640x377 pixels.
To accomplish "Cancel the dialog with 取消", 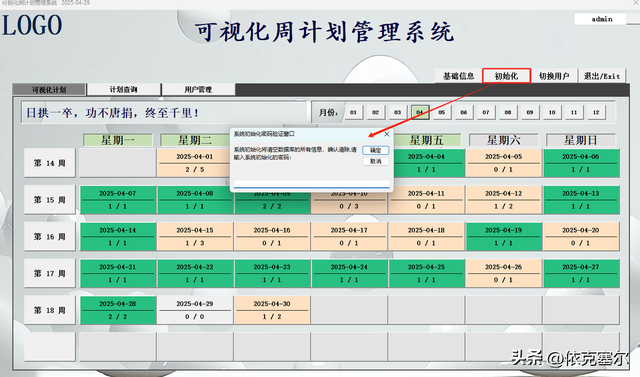I will pos(376,161).
